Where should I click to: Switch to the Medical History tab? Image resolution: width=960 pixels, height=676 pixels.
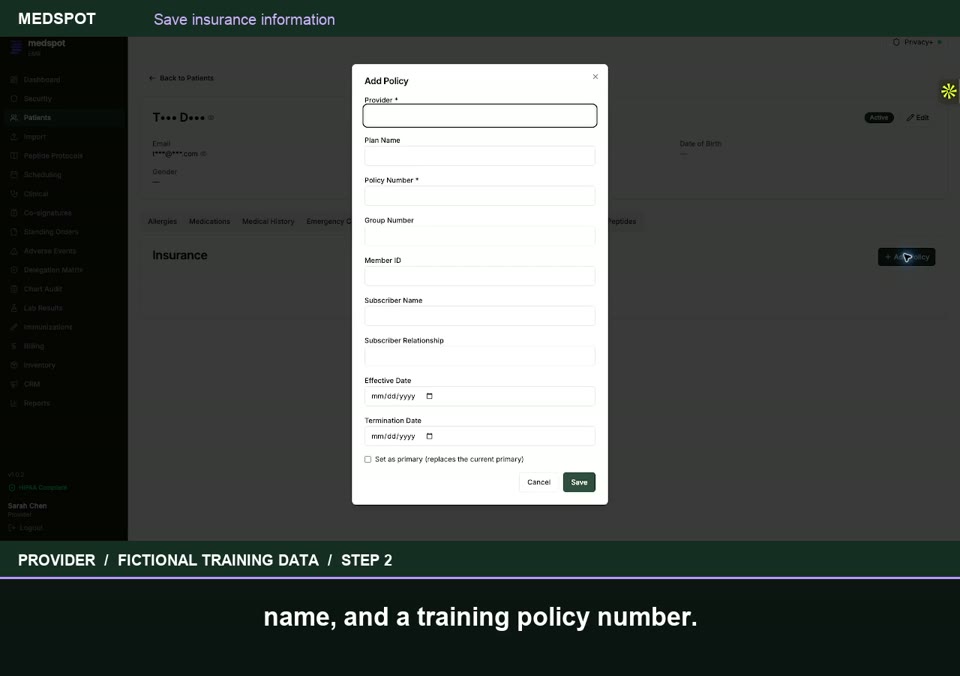268,221
